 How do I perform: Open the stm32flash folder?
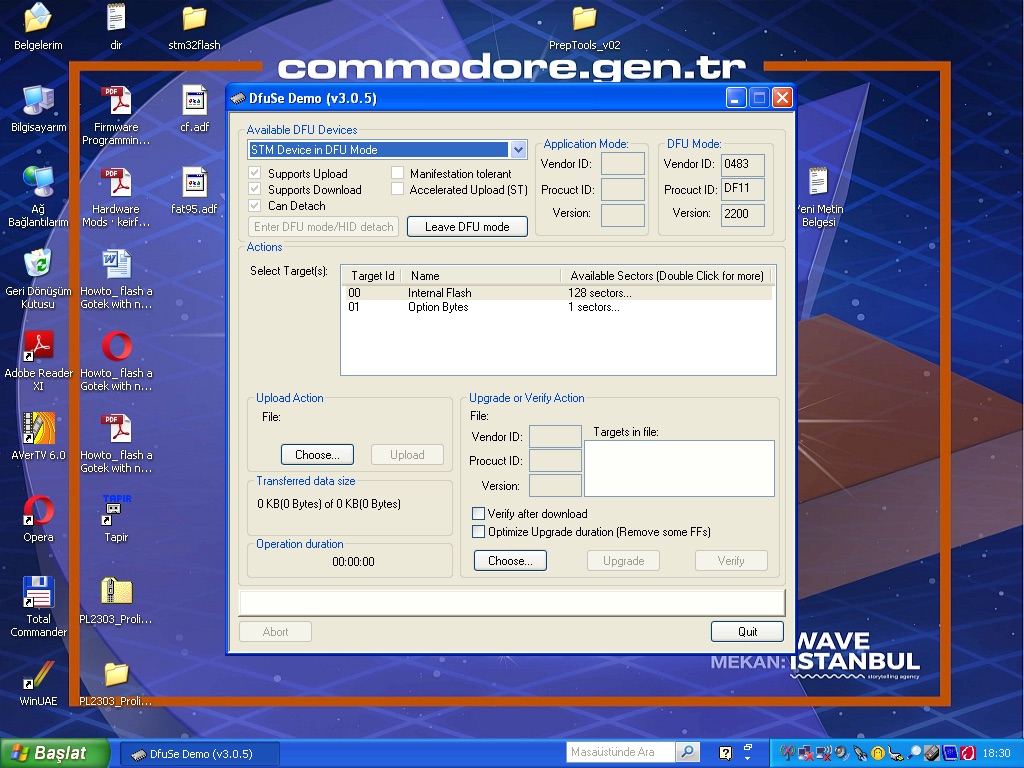194,19
